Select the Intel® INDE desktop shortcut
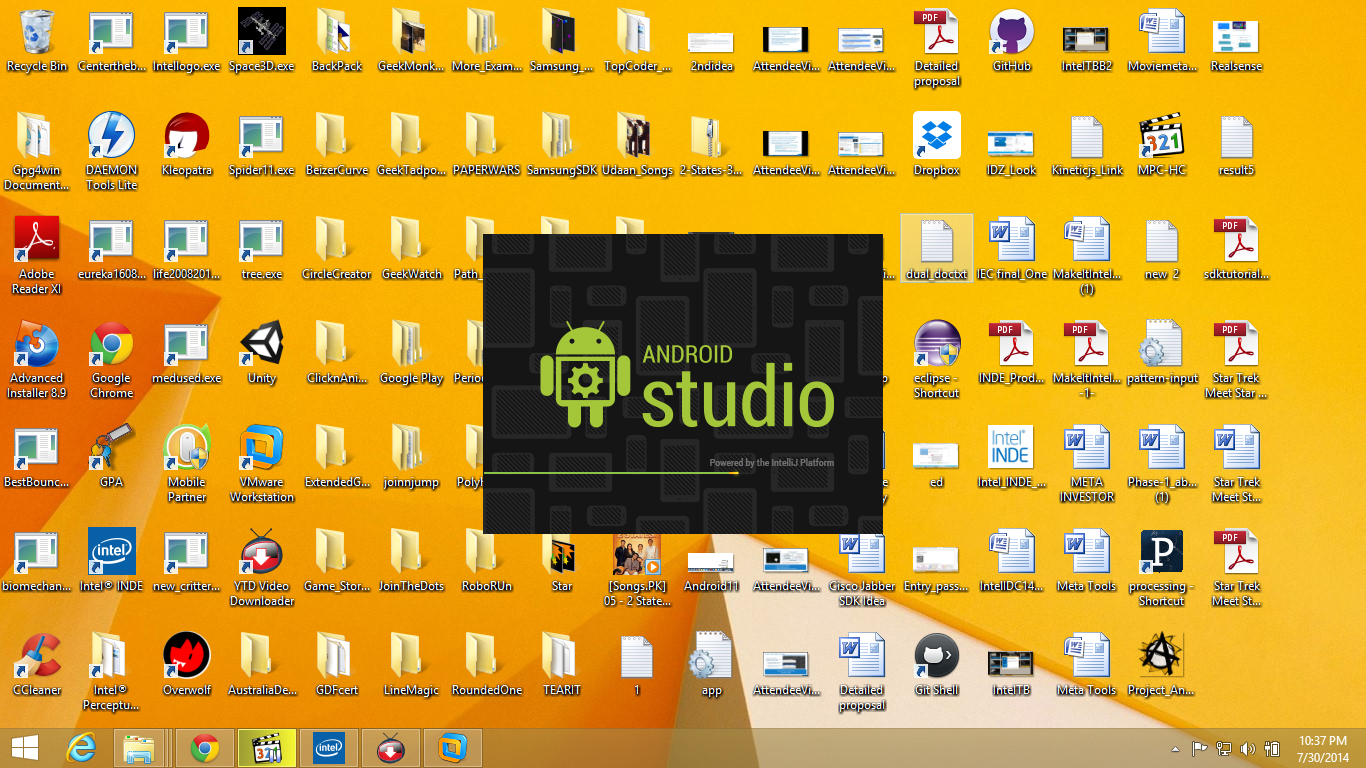1366x768 pixels. (x=112, y=561)
